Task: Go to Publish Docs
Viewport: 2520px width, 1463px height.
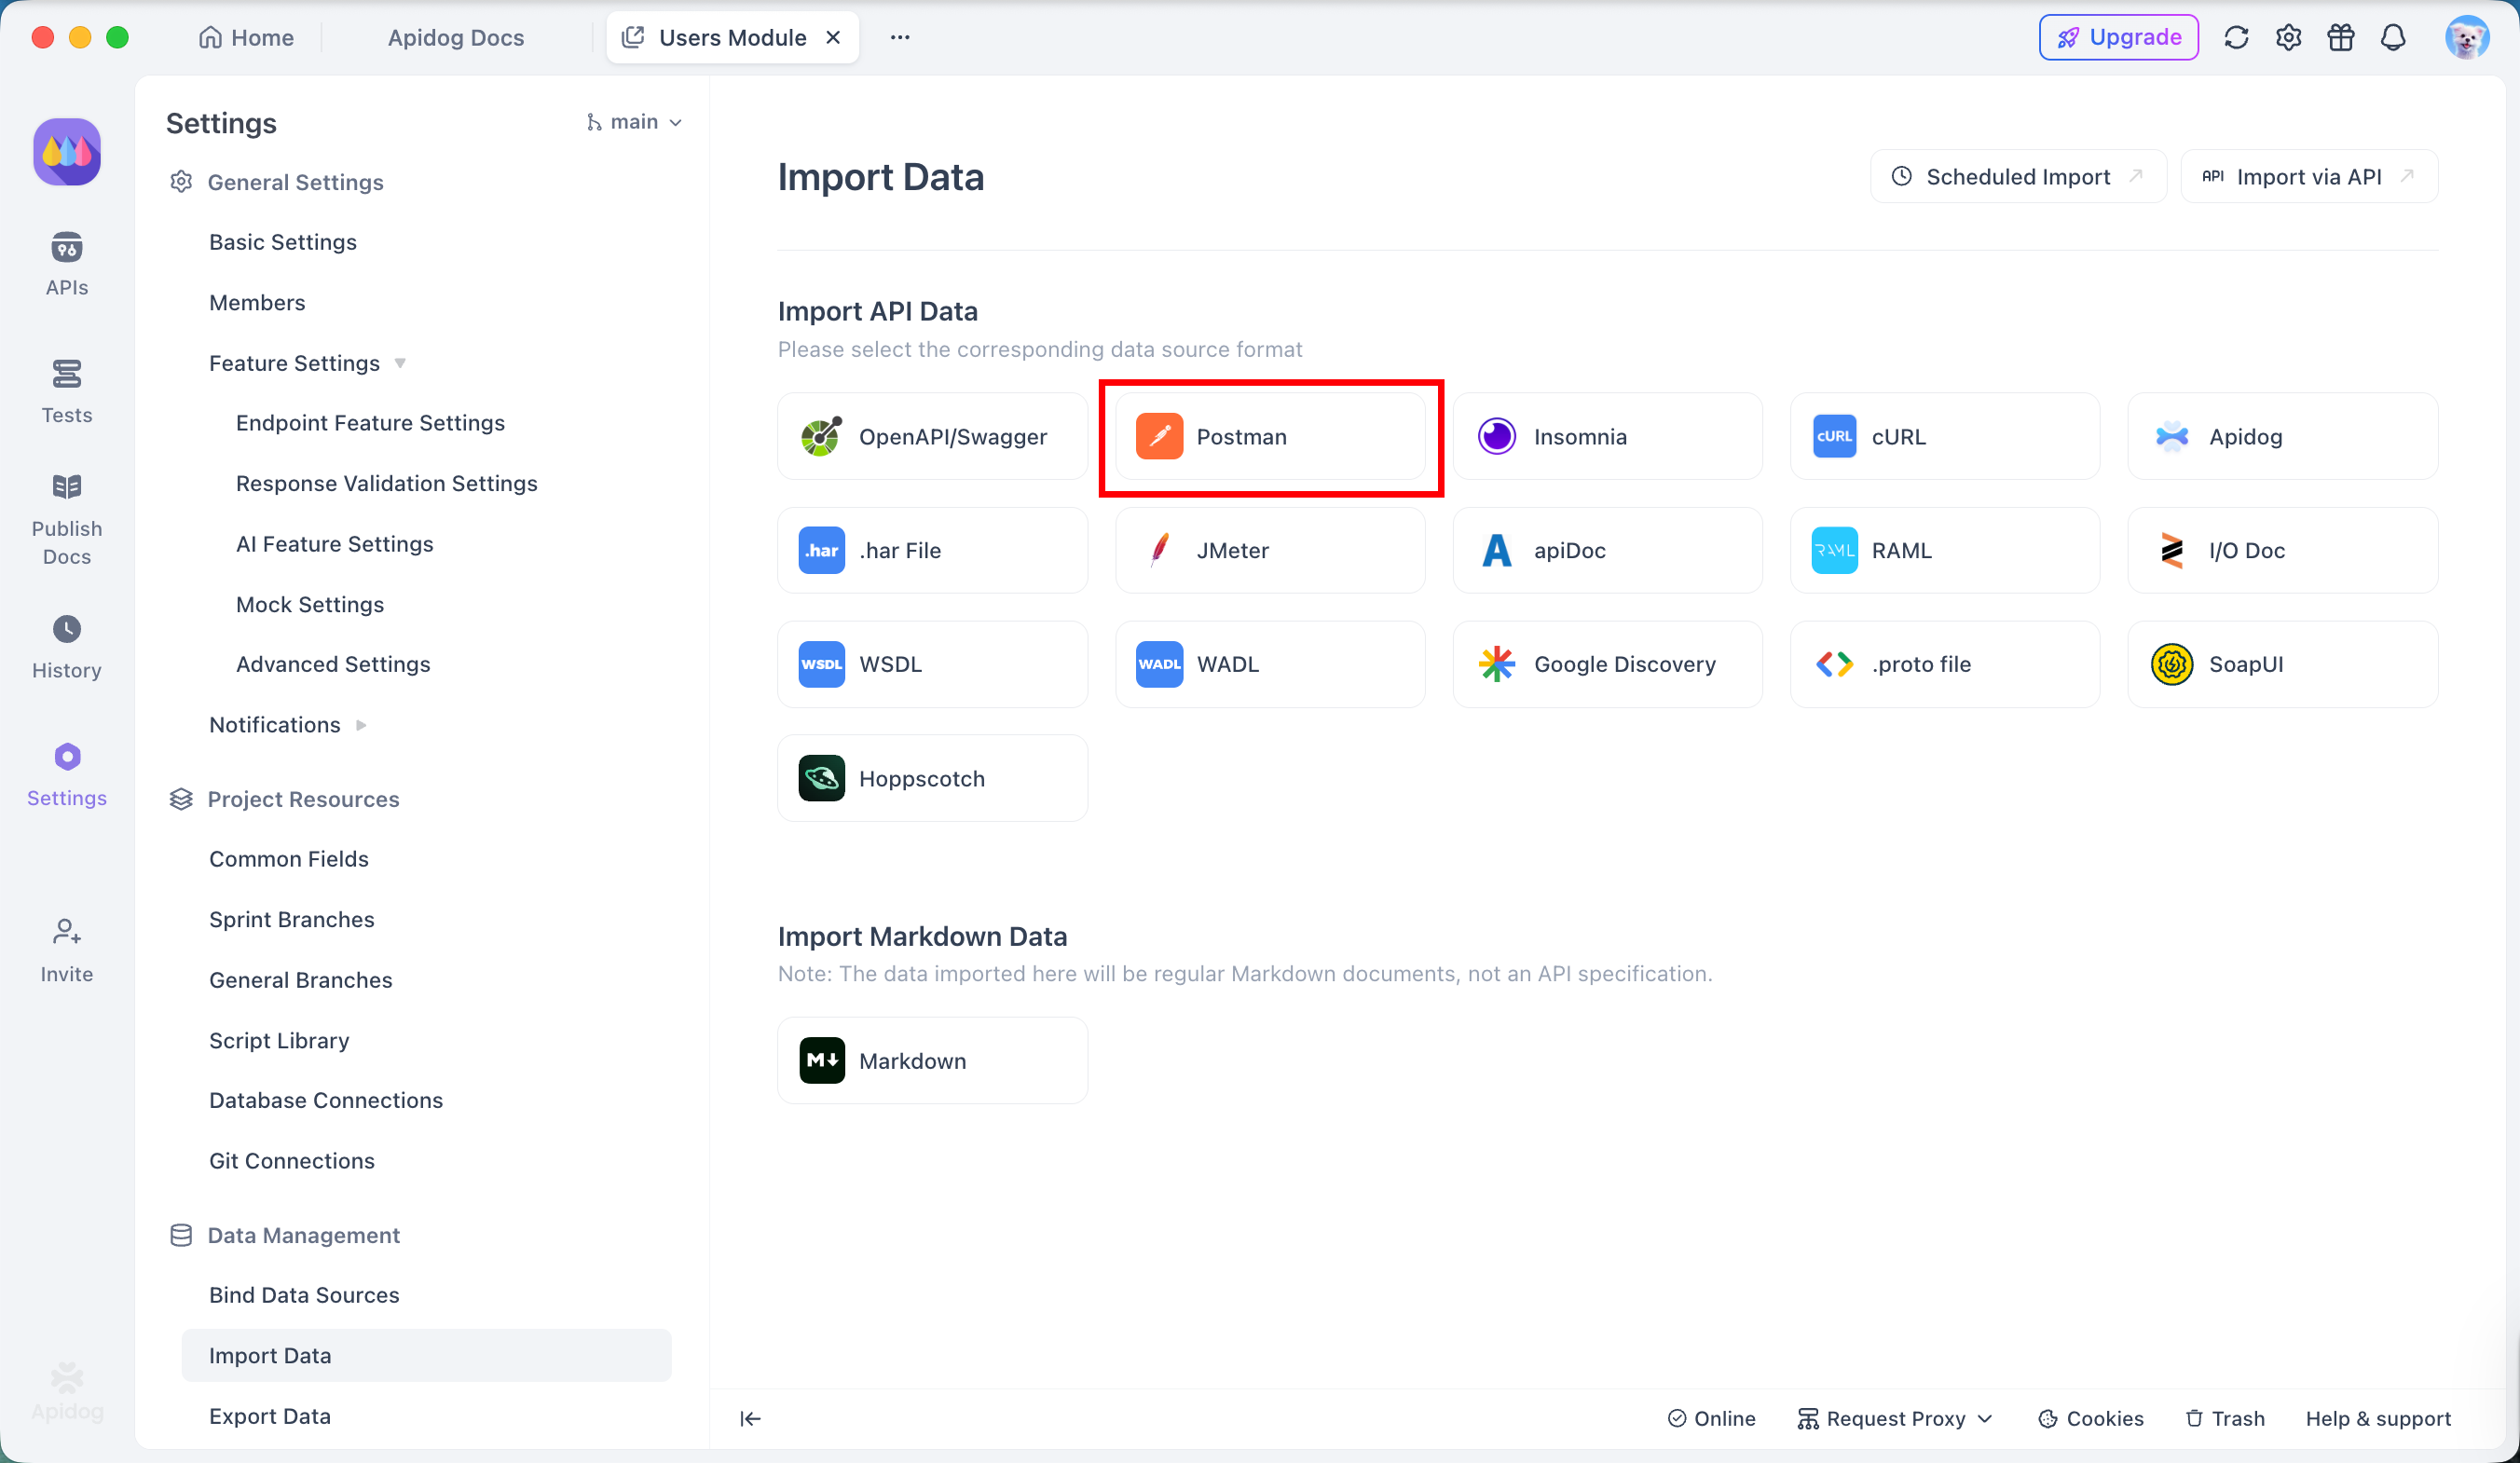Action: tap(67, 519)
